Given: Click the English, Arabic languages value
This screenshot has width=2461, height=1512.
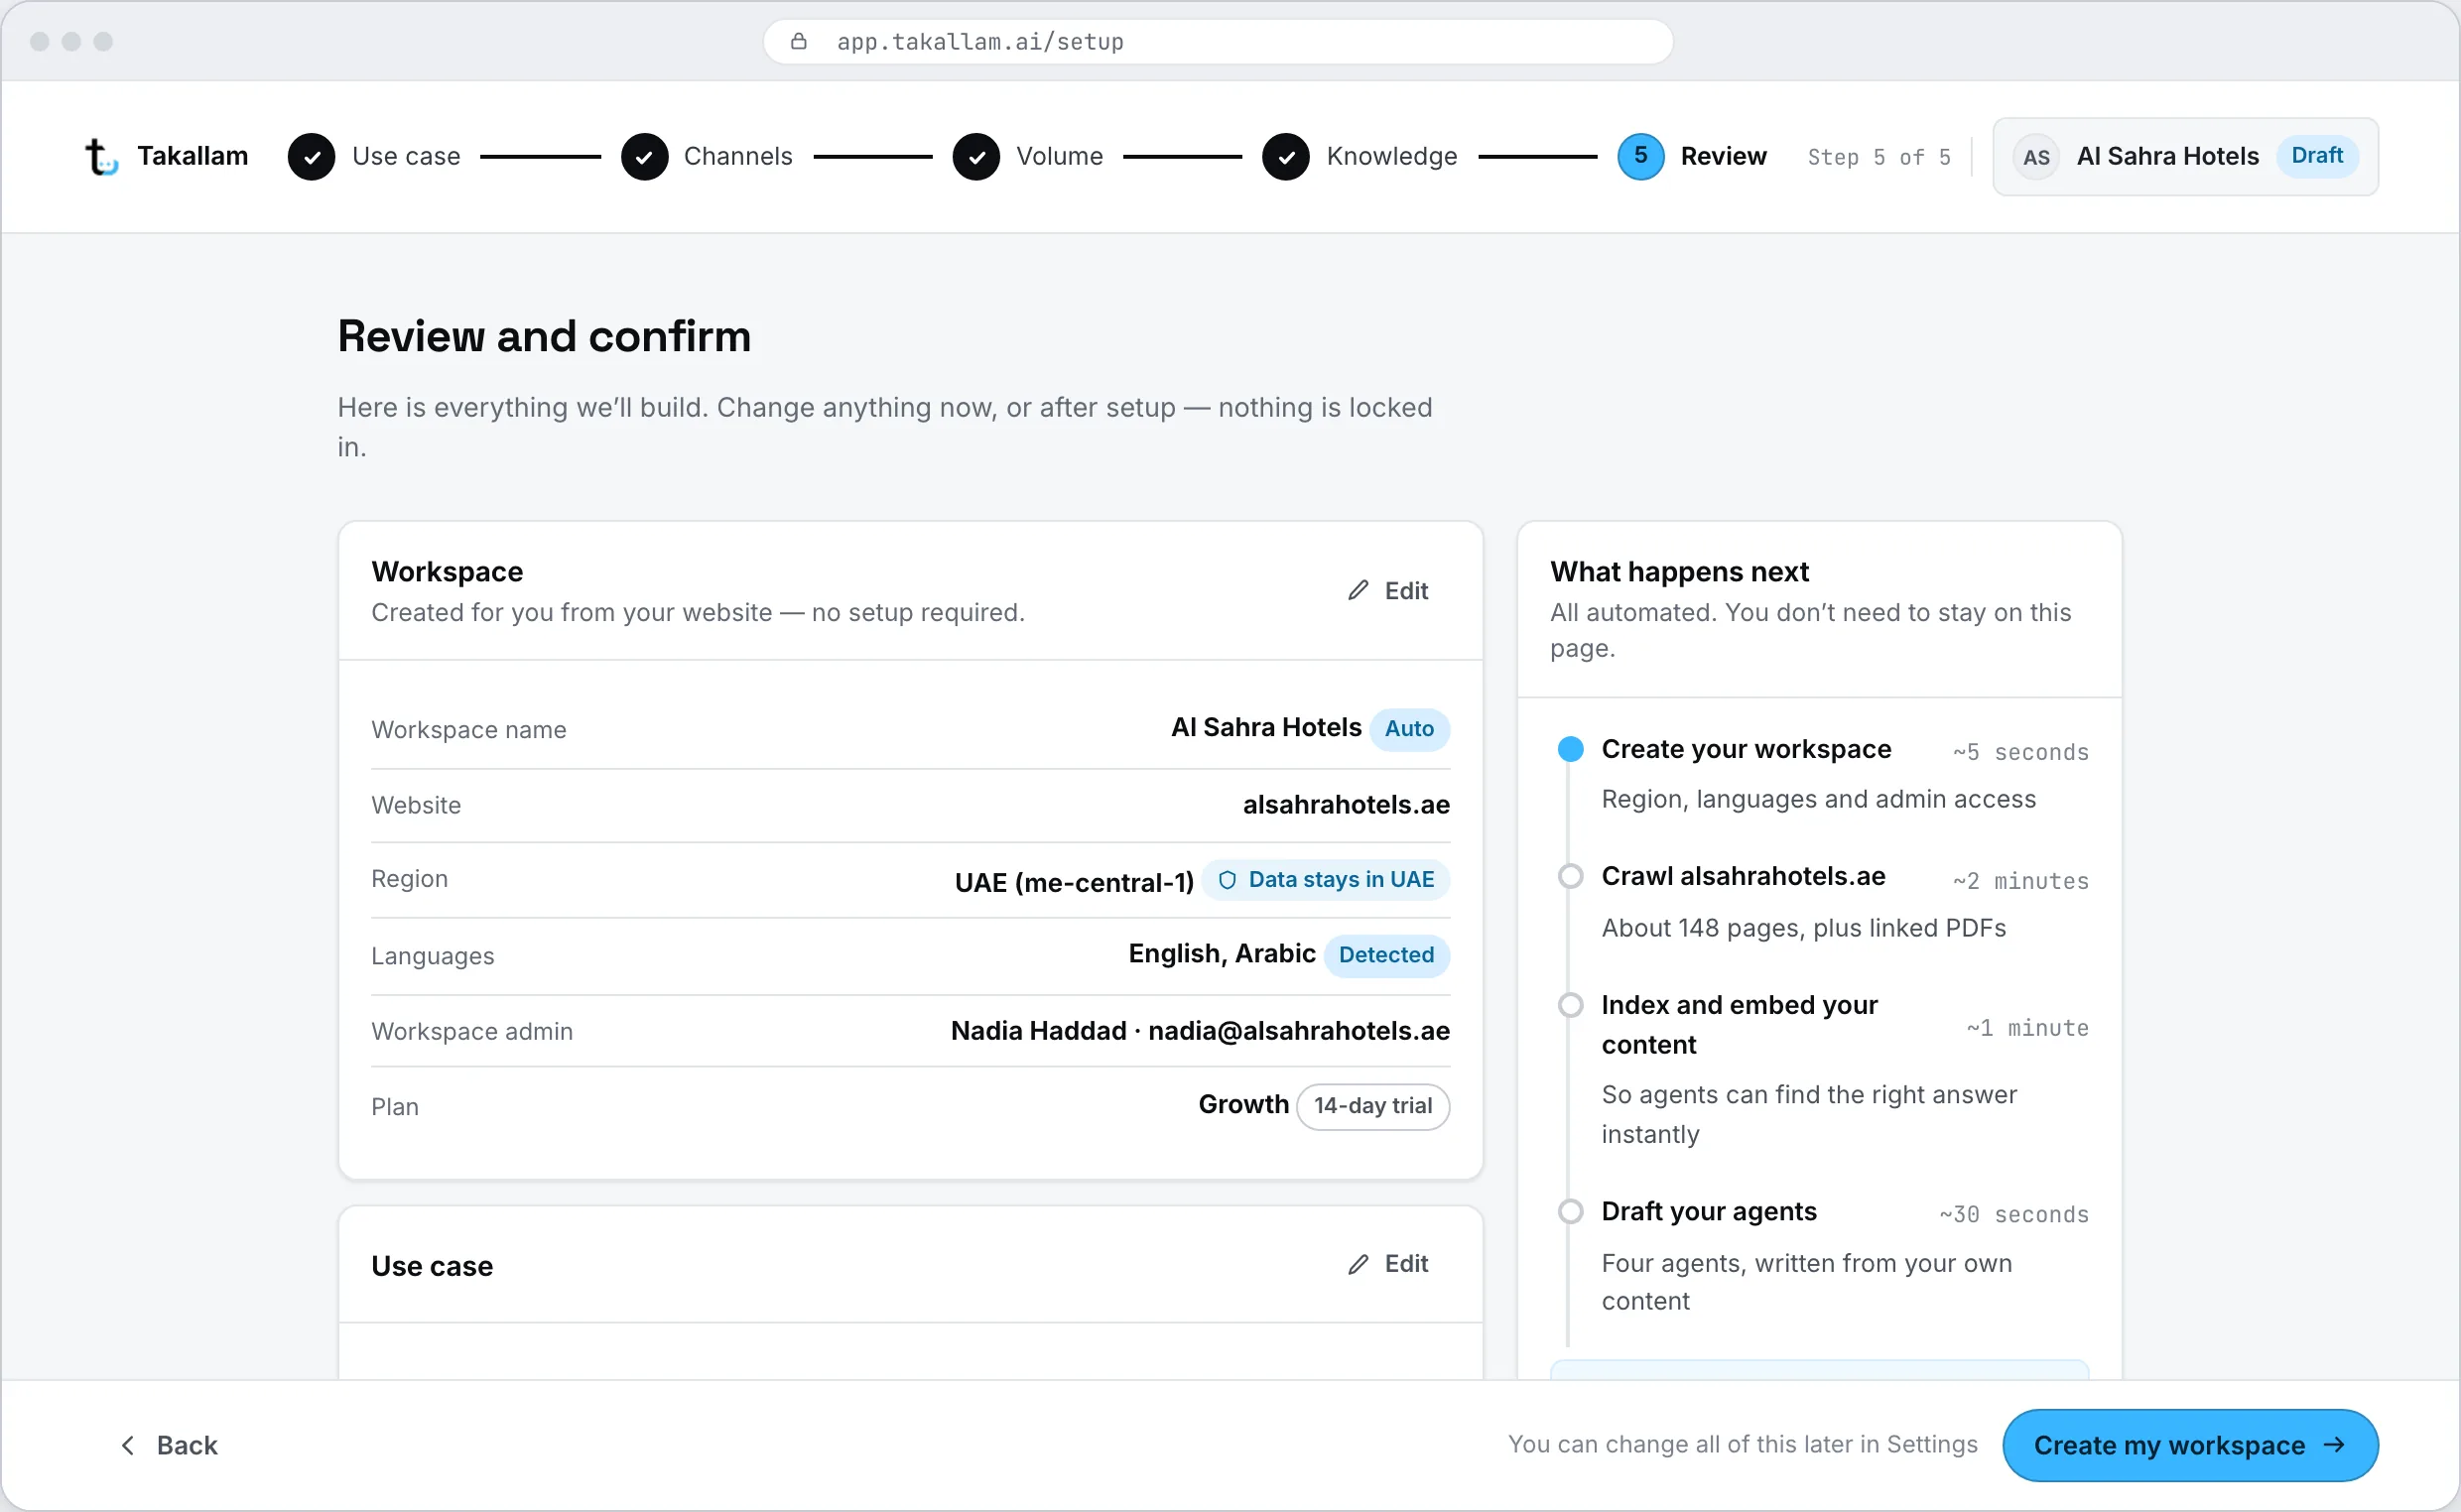Looking at the screenshot, I should [1222, 954].
